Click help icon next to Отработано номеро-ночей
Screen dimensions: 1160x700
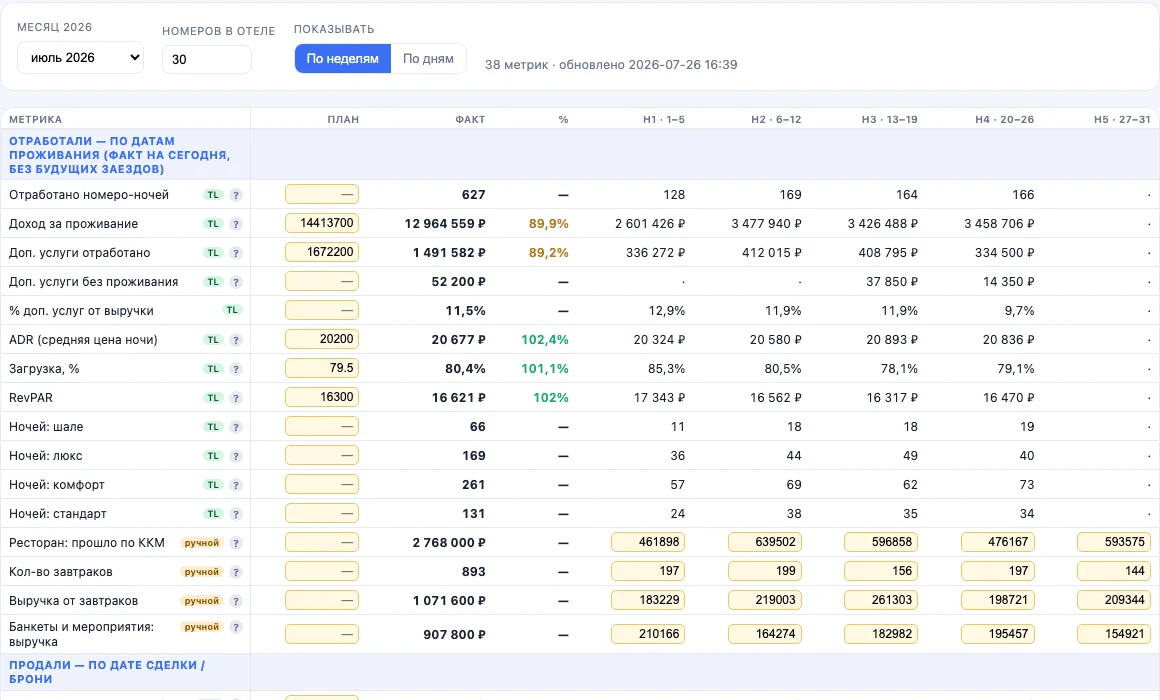click(x=236, y=195)
